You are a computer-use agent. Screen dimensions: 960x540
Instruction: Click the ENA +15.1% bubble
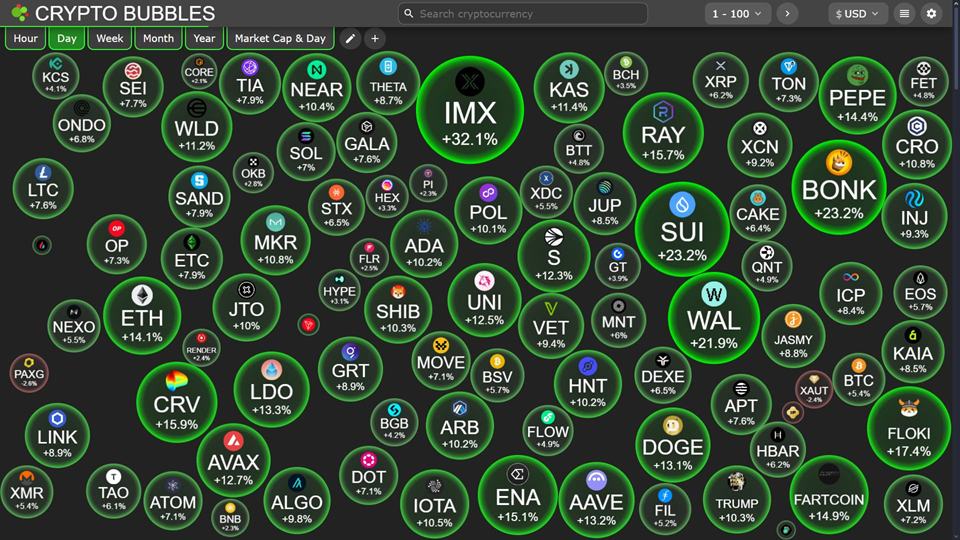pyautogui.click(x=517, y=495)
